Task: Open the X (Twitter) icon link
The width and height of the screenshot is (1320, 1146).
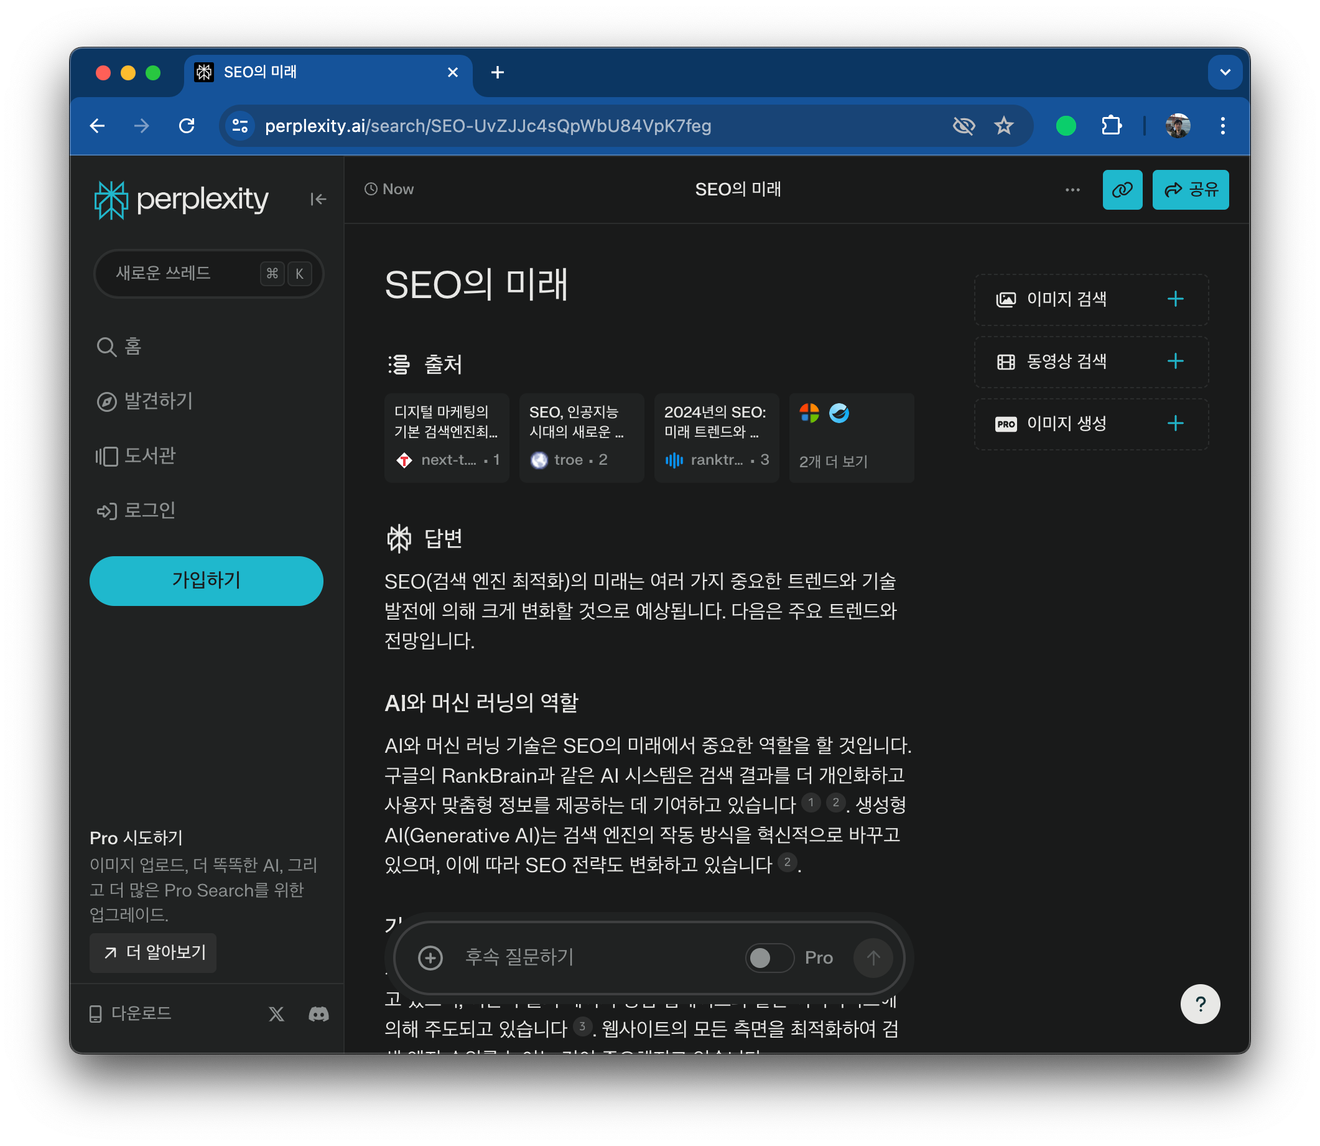Action: 277,1014
